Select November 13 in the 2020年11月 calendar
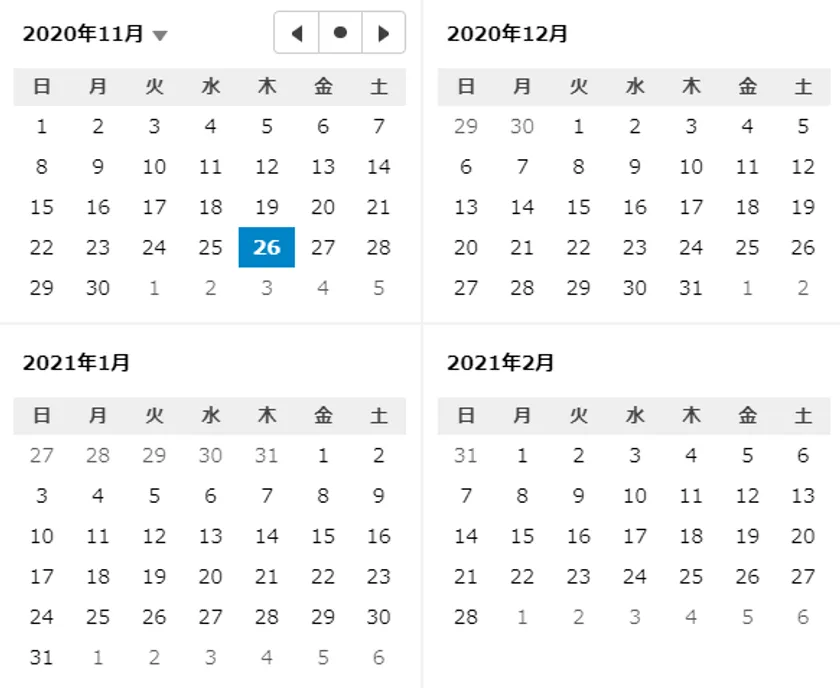Screen dimensions: 840x688 click(322, 167)
